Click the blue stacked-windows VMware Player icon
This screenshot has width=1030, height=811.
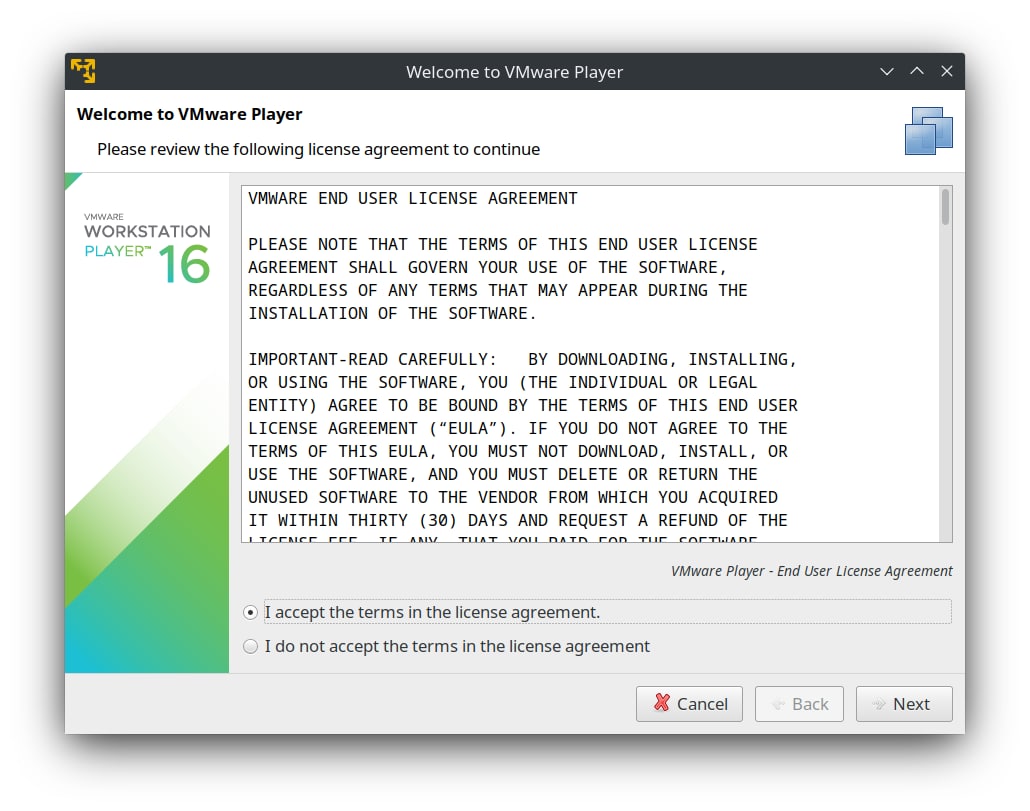(928, 131)
